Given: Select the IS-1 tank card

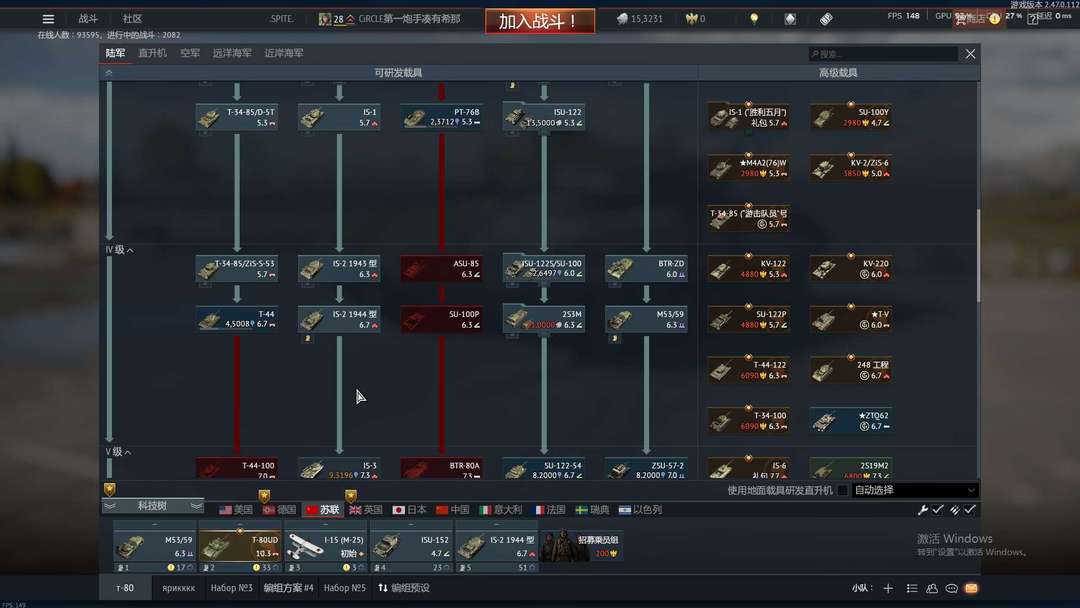Looking at the screenshot, I should tap(339, 117).
